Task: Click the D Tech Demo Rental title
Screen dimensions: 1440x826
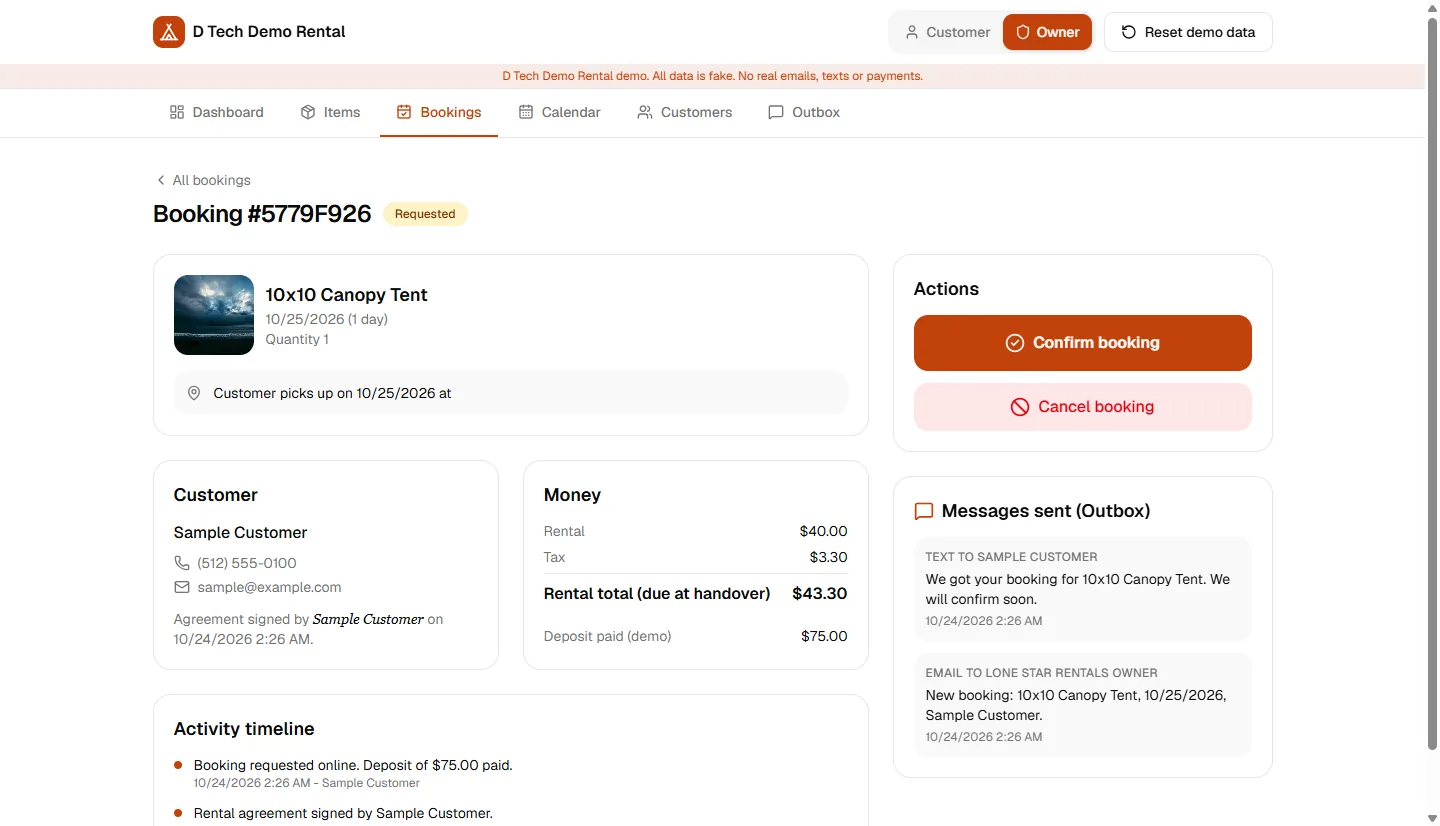Action: (x=269, y=32)
